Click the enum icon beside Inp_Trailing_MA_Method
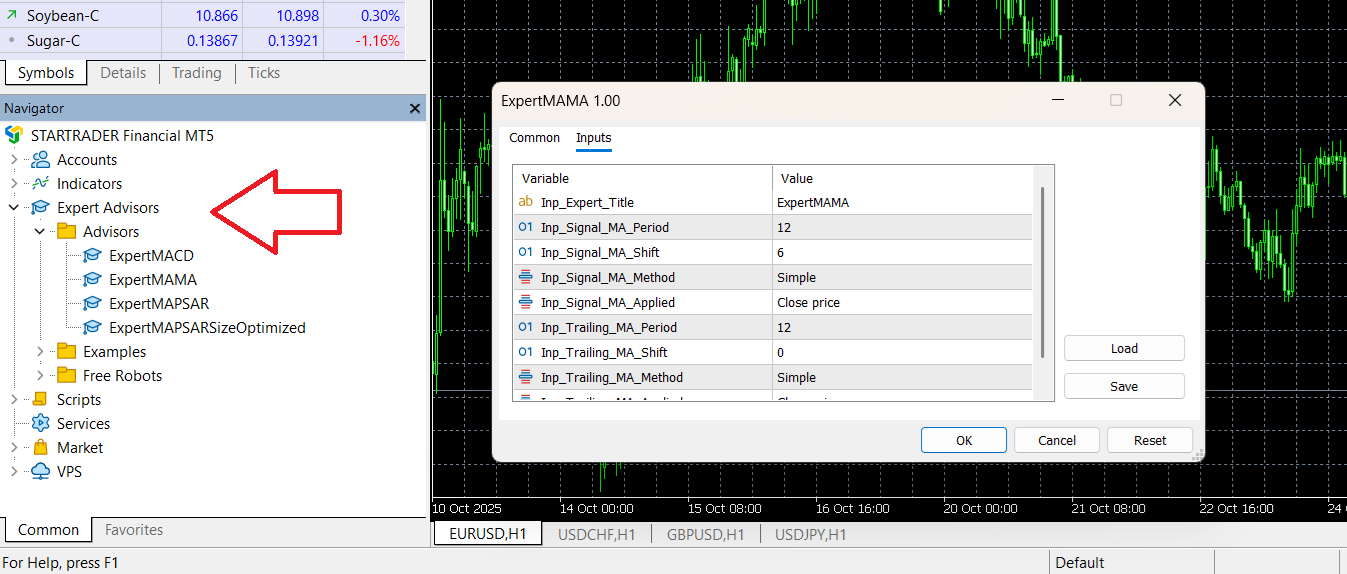 [x=526, y=377]
